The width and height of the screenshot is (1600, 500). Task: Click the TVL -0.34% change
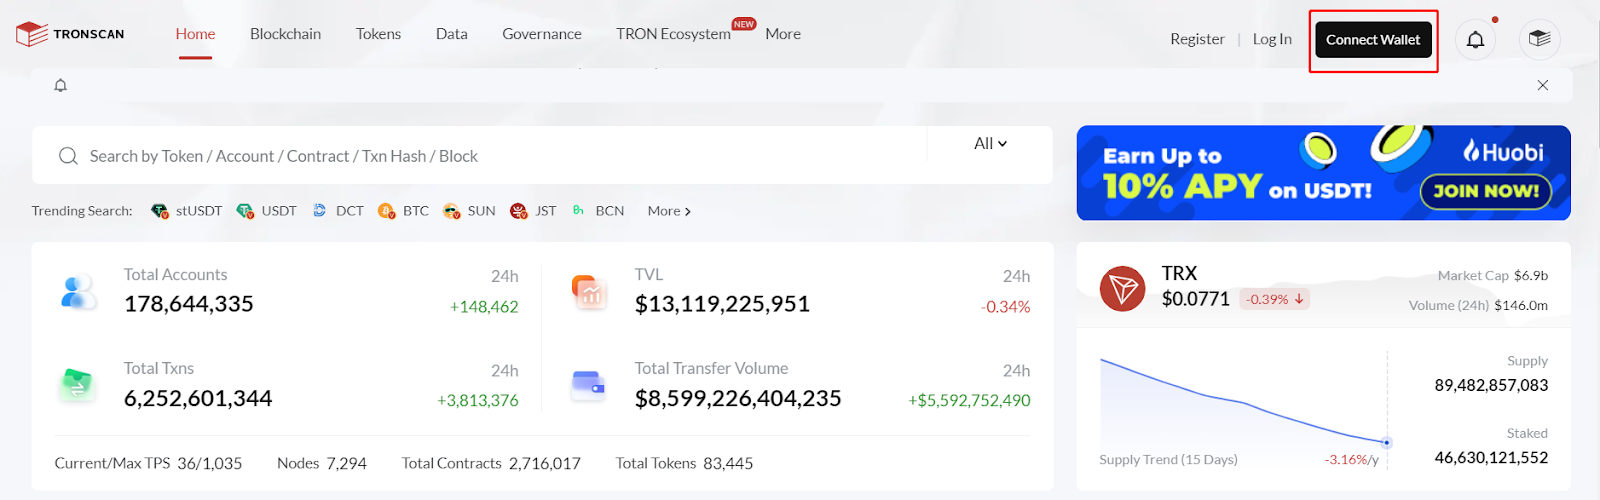1006,307
